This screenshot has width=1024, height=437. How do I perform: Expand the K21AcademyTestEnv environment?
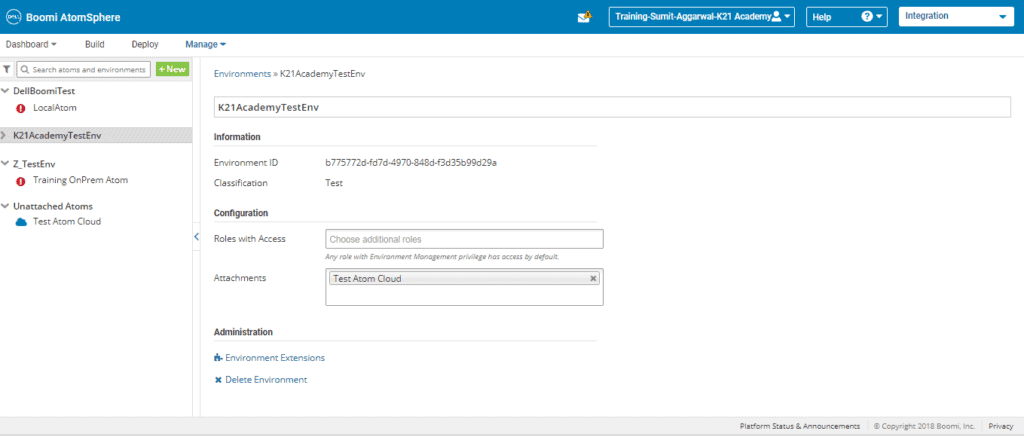[5, 135]
